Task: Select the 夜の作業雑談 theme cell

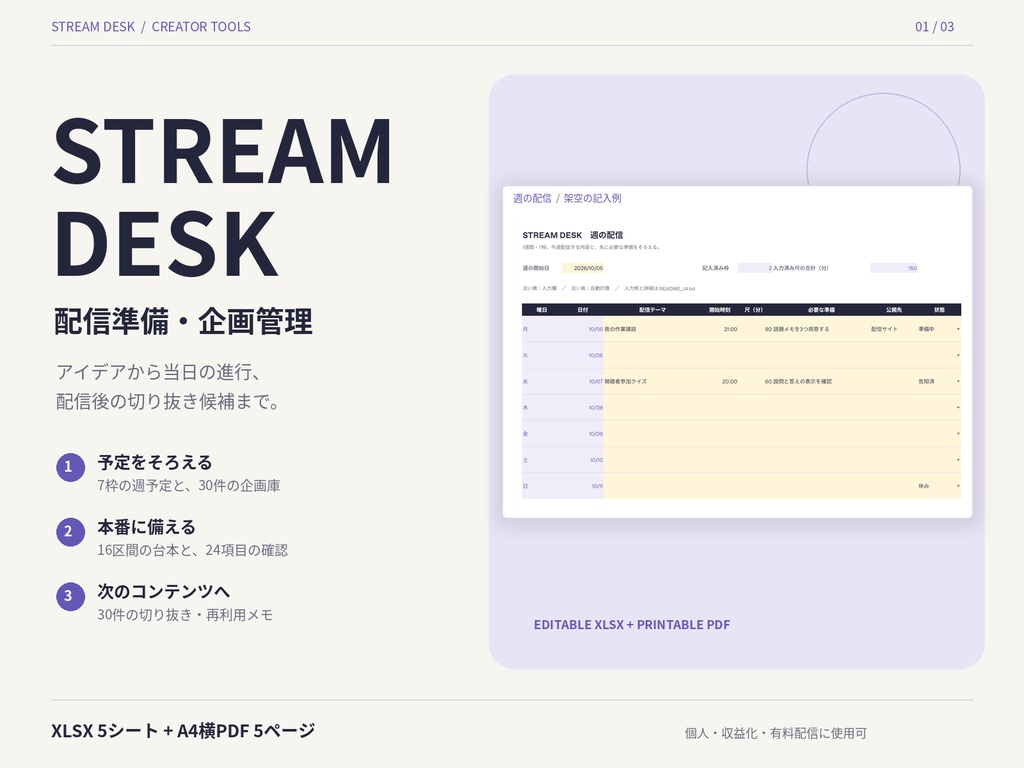Action: coord(652,329)
